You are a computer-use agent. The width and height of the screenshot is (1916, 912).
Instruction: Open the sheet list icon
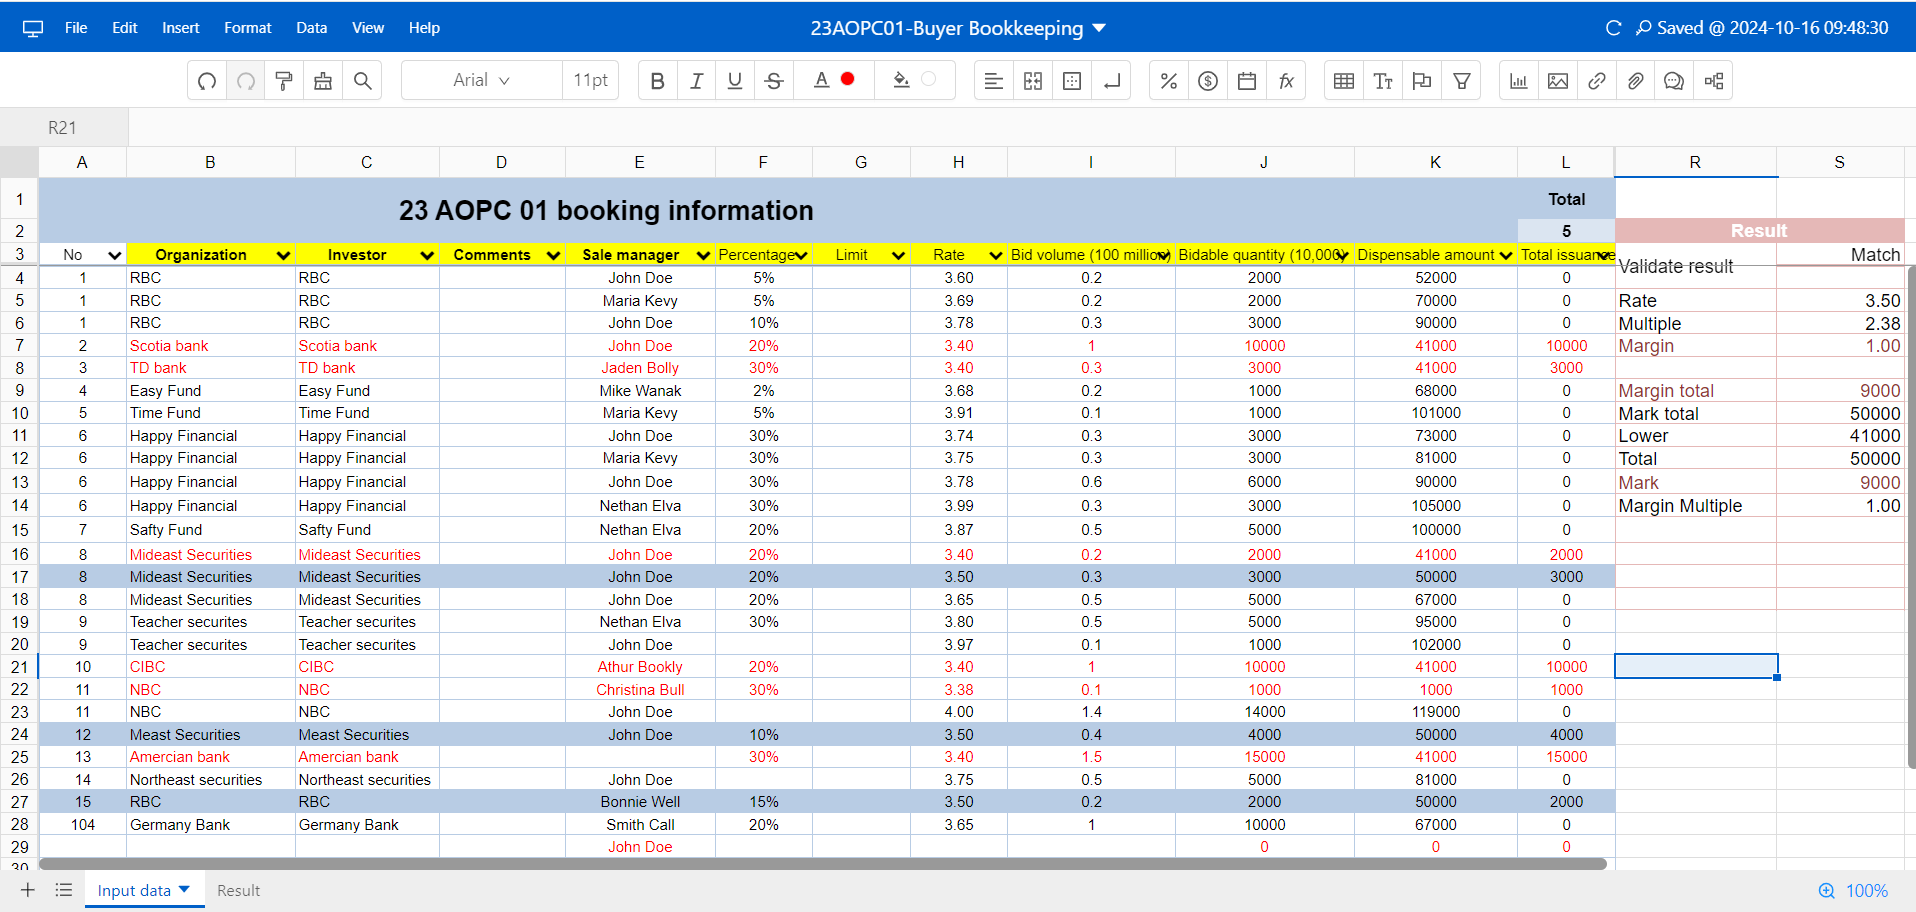click(x=64, y=890)
